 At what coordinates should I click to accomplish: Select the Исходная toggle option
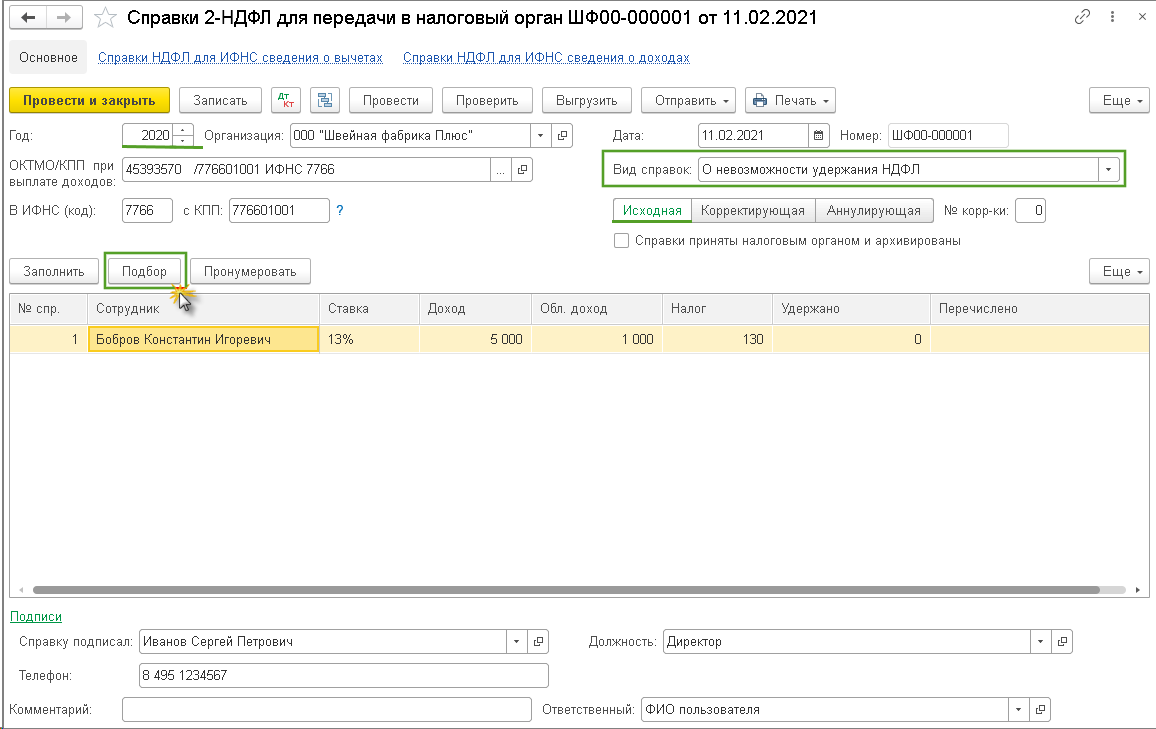652,211
